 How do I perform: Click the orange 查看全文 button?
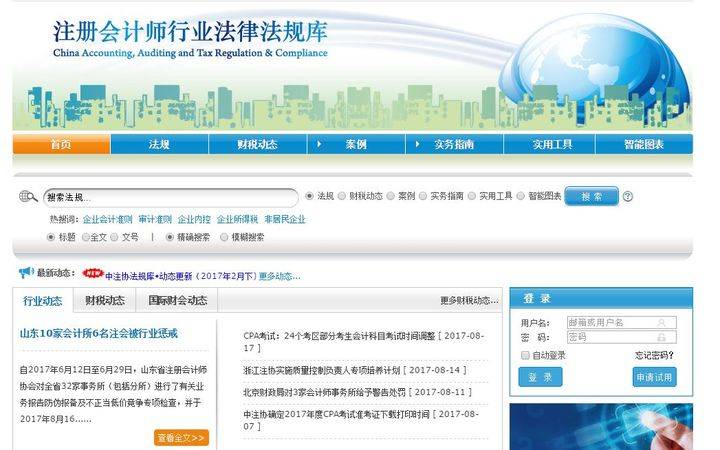point(181,437)
